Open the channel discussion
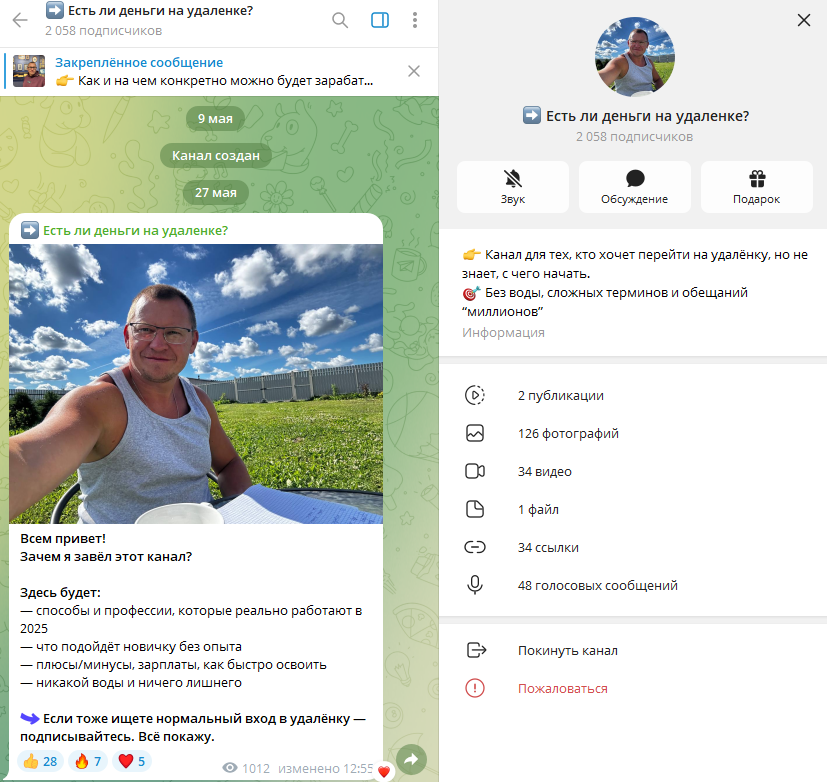827x782 pixels. click(x=634, y=187)
